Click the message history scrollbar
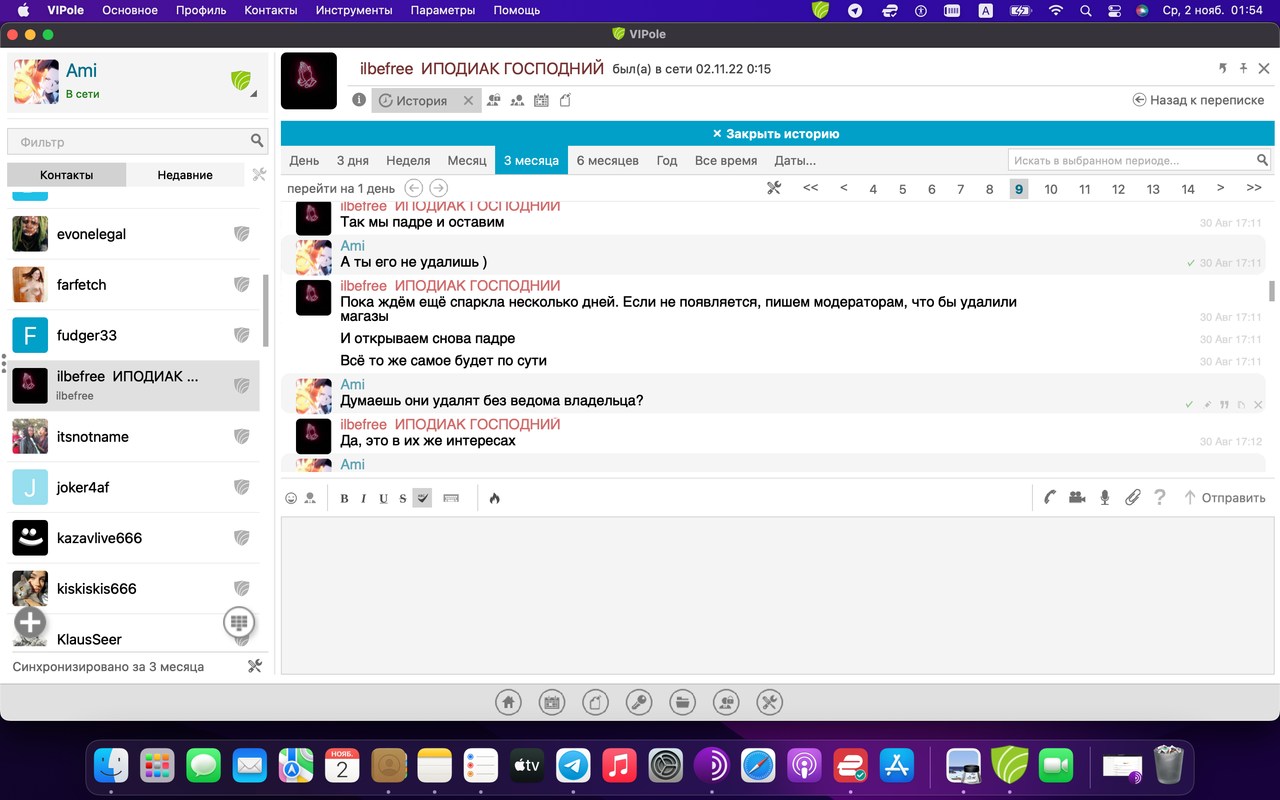The width and height of the screenshot is (1280, 800). coord(1272,290)
